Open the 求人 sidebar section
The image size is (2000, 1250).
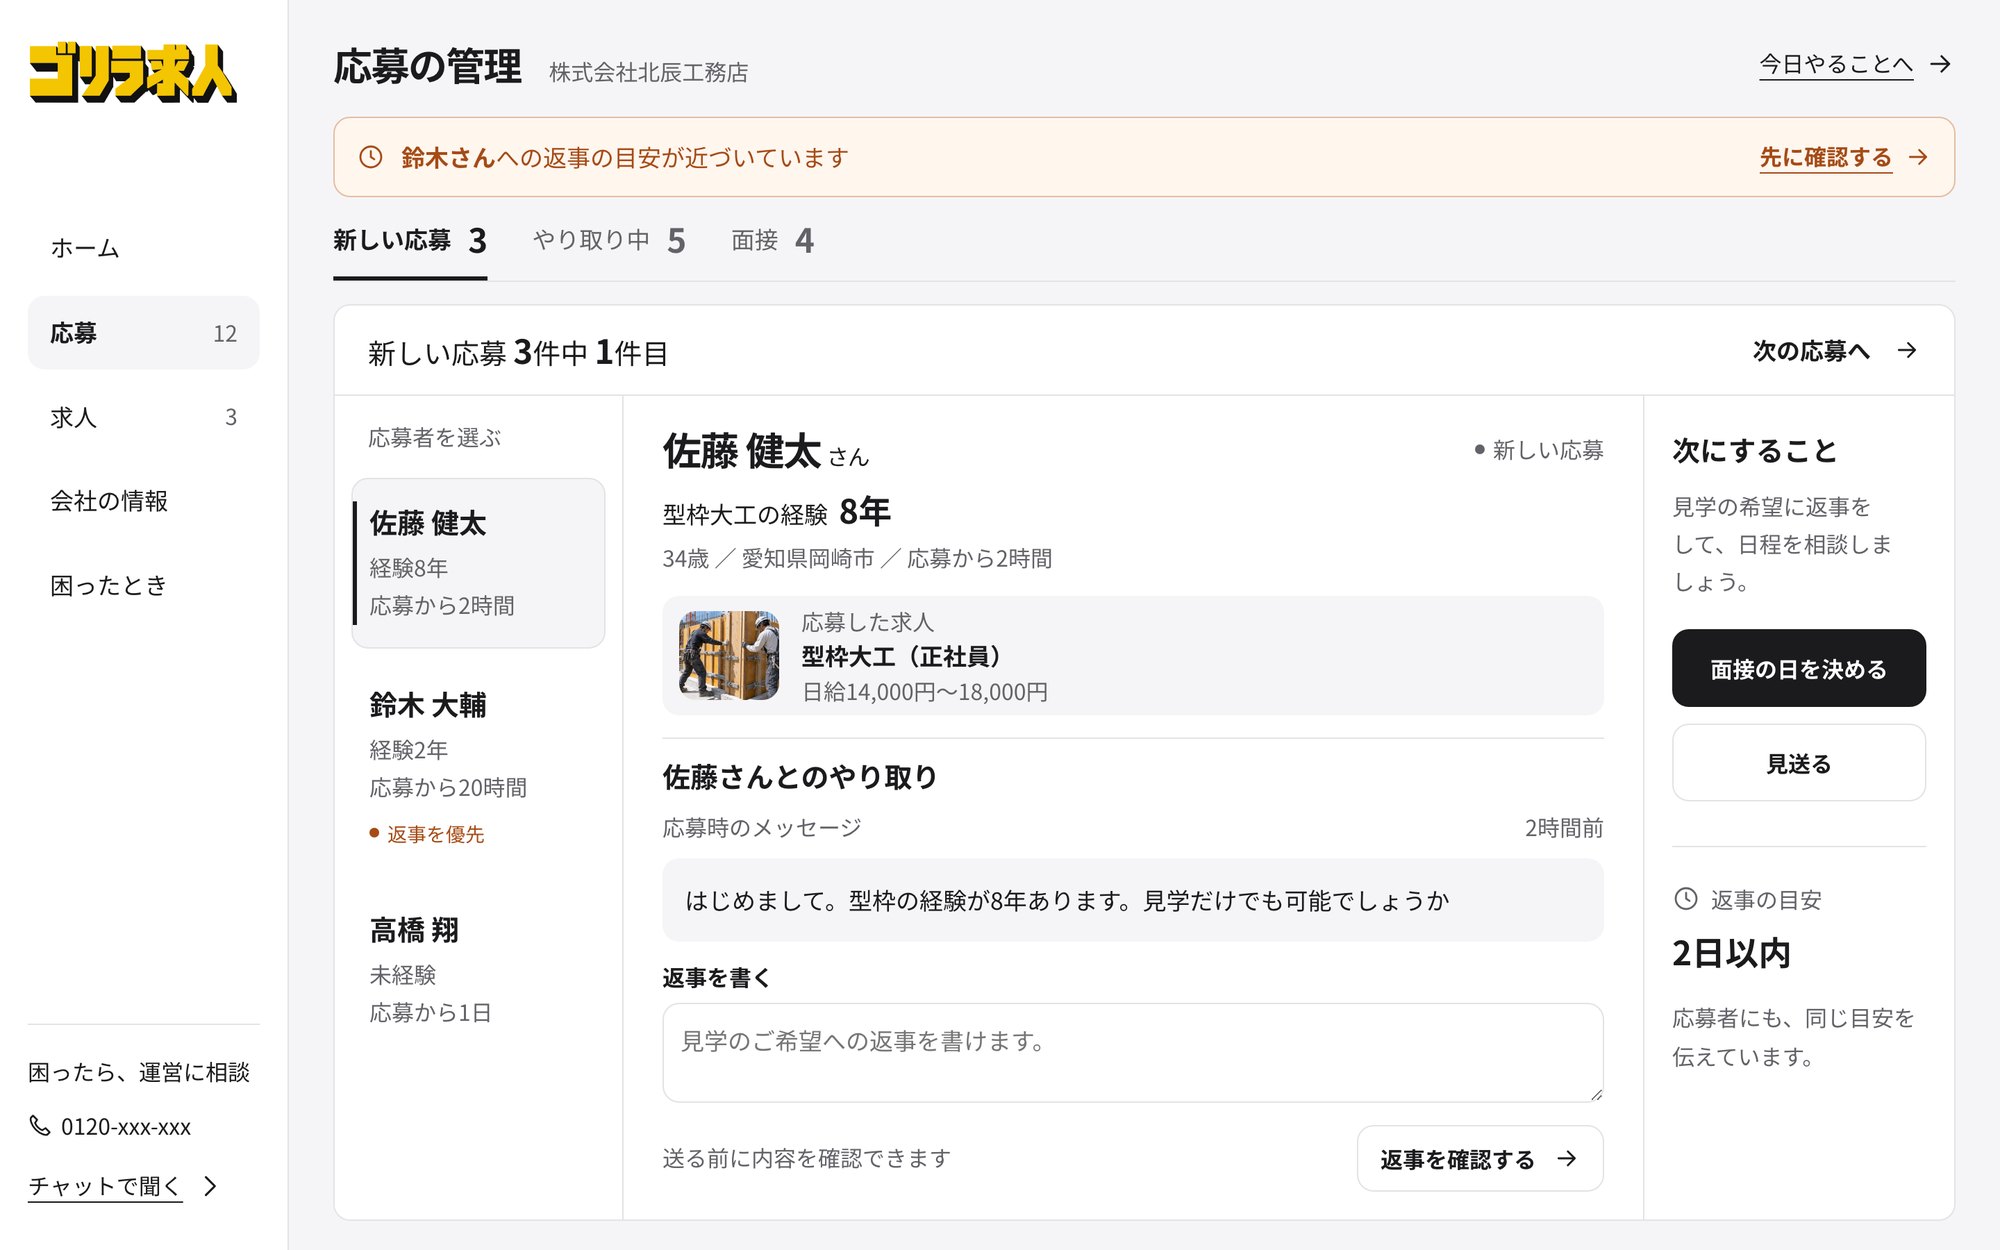pyautogui.click(x=143, y=417)
